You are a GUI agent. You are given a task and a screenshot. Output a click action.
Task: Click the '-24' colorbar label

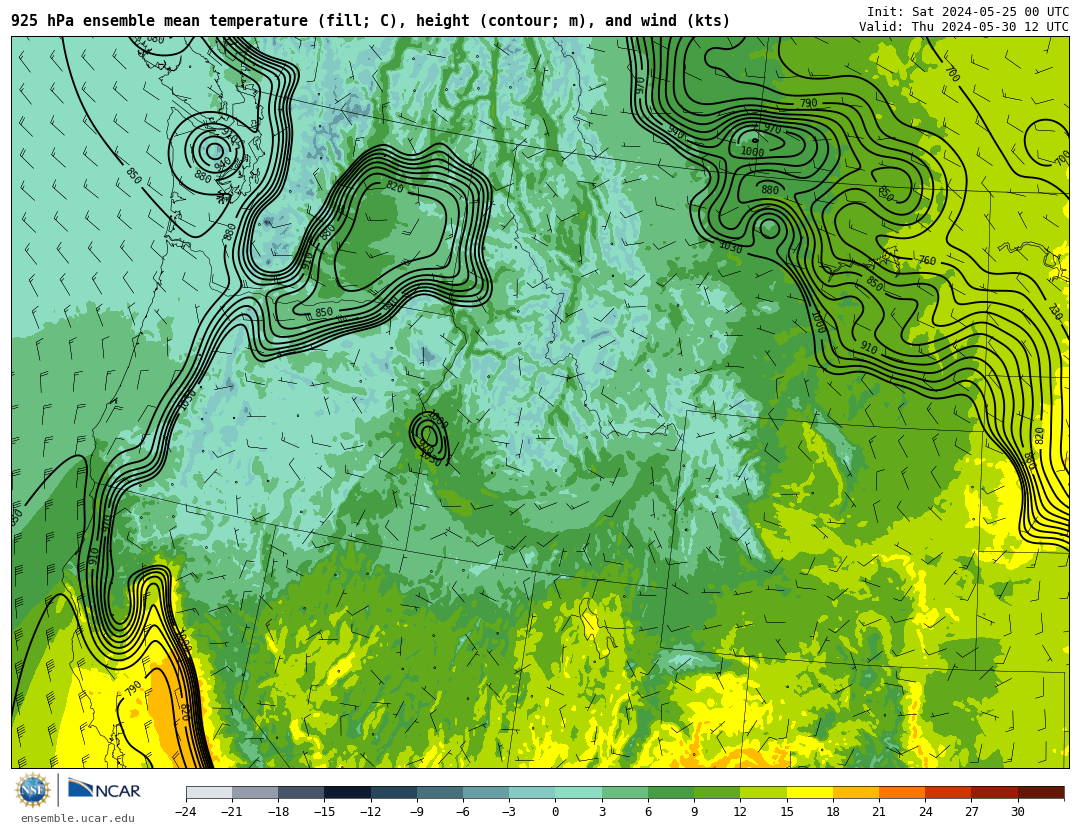pos(185,812)
